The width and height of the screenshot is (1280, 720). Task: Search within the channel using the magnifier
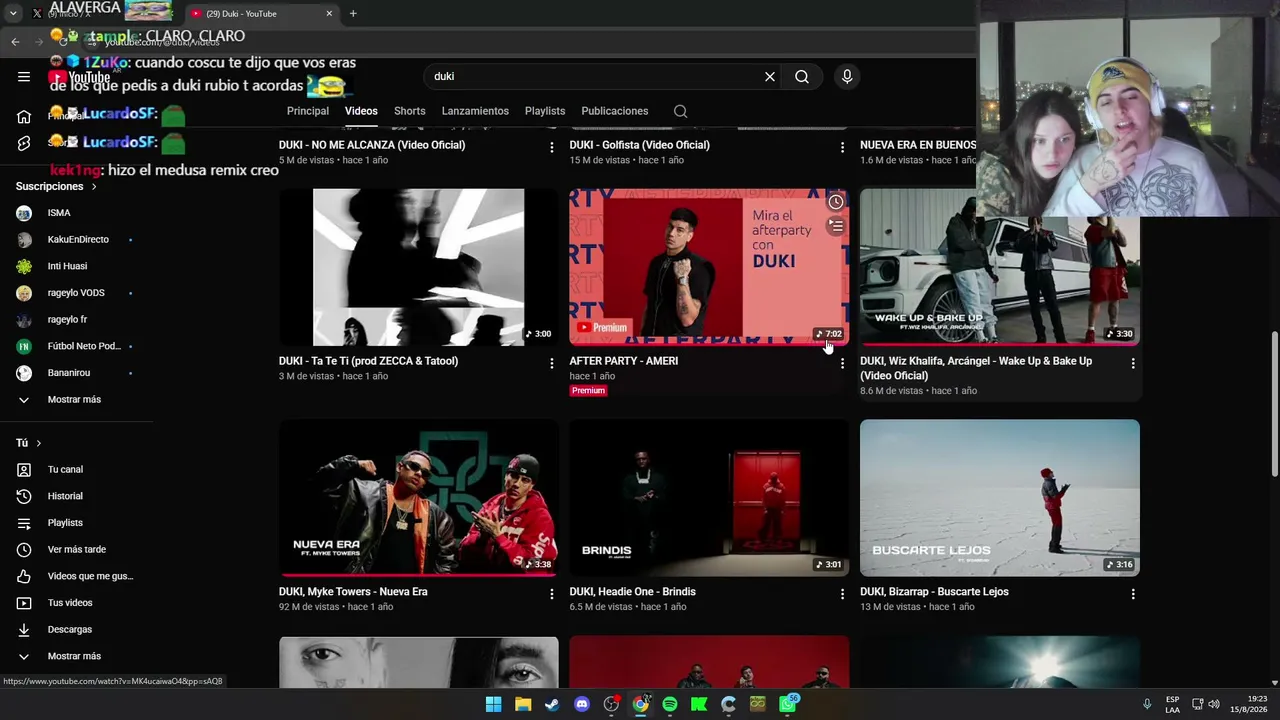pos(680,111)
